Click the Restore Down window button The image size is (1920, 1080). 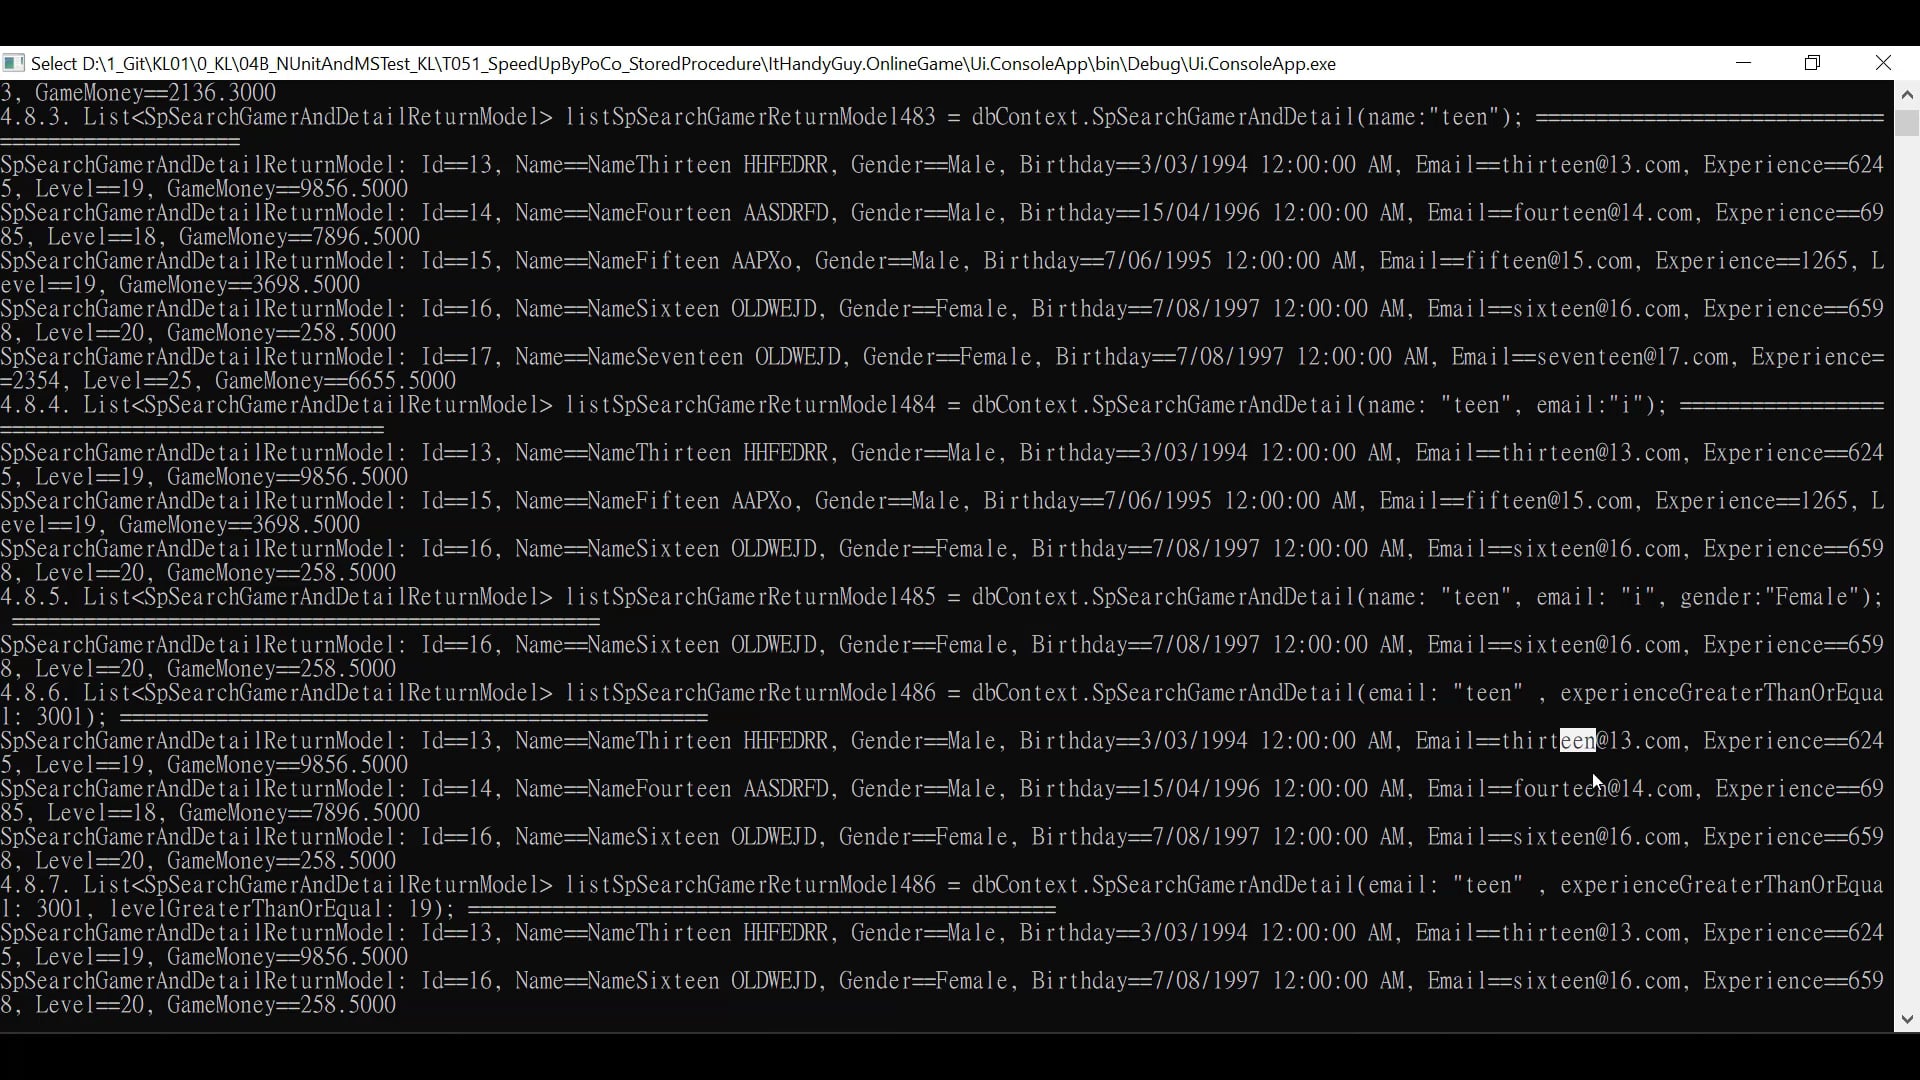point(1813,63)
